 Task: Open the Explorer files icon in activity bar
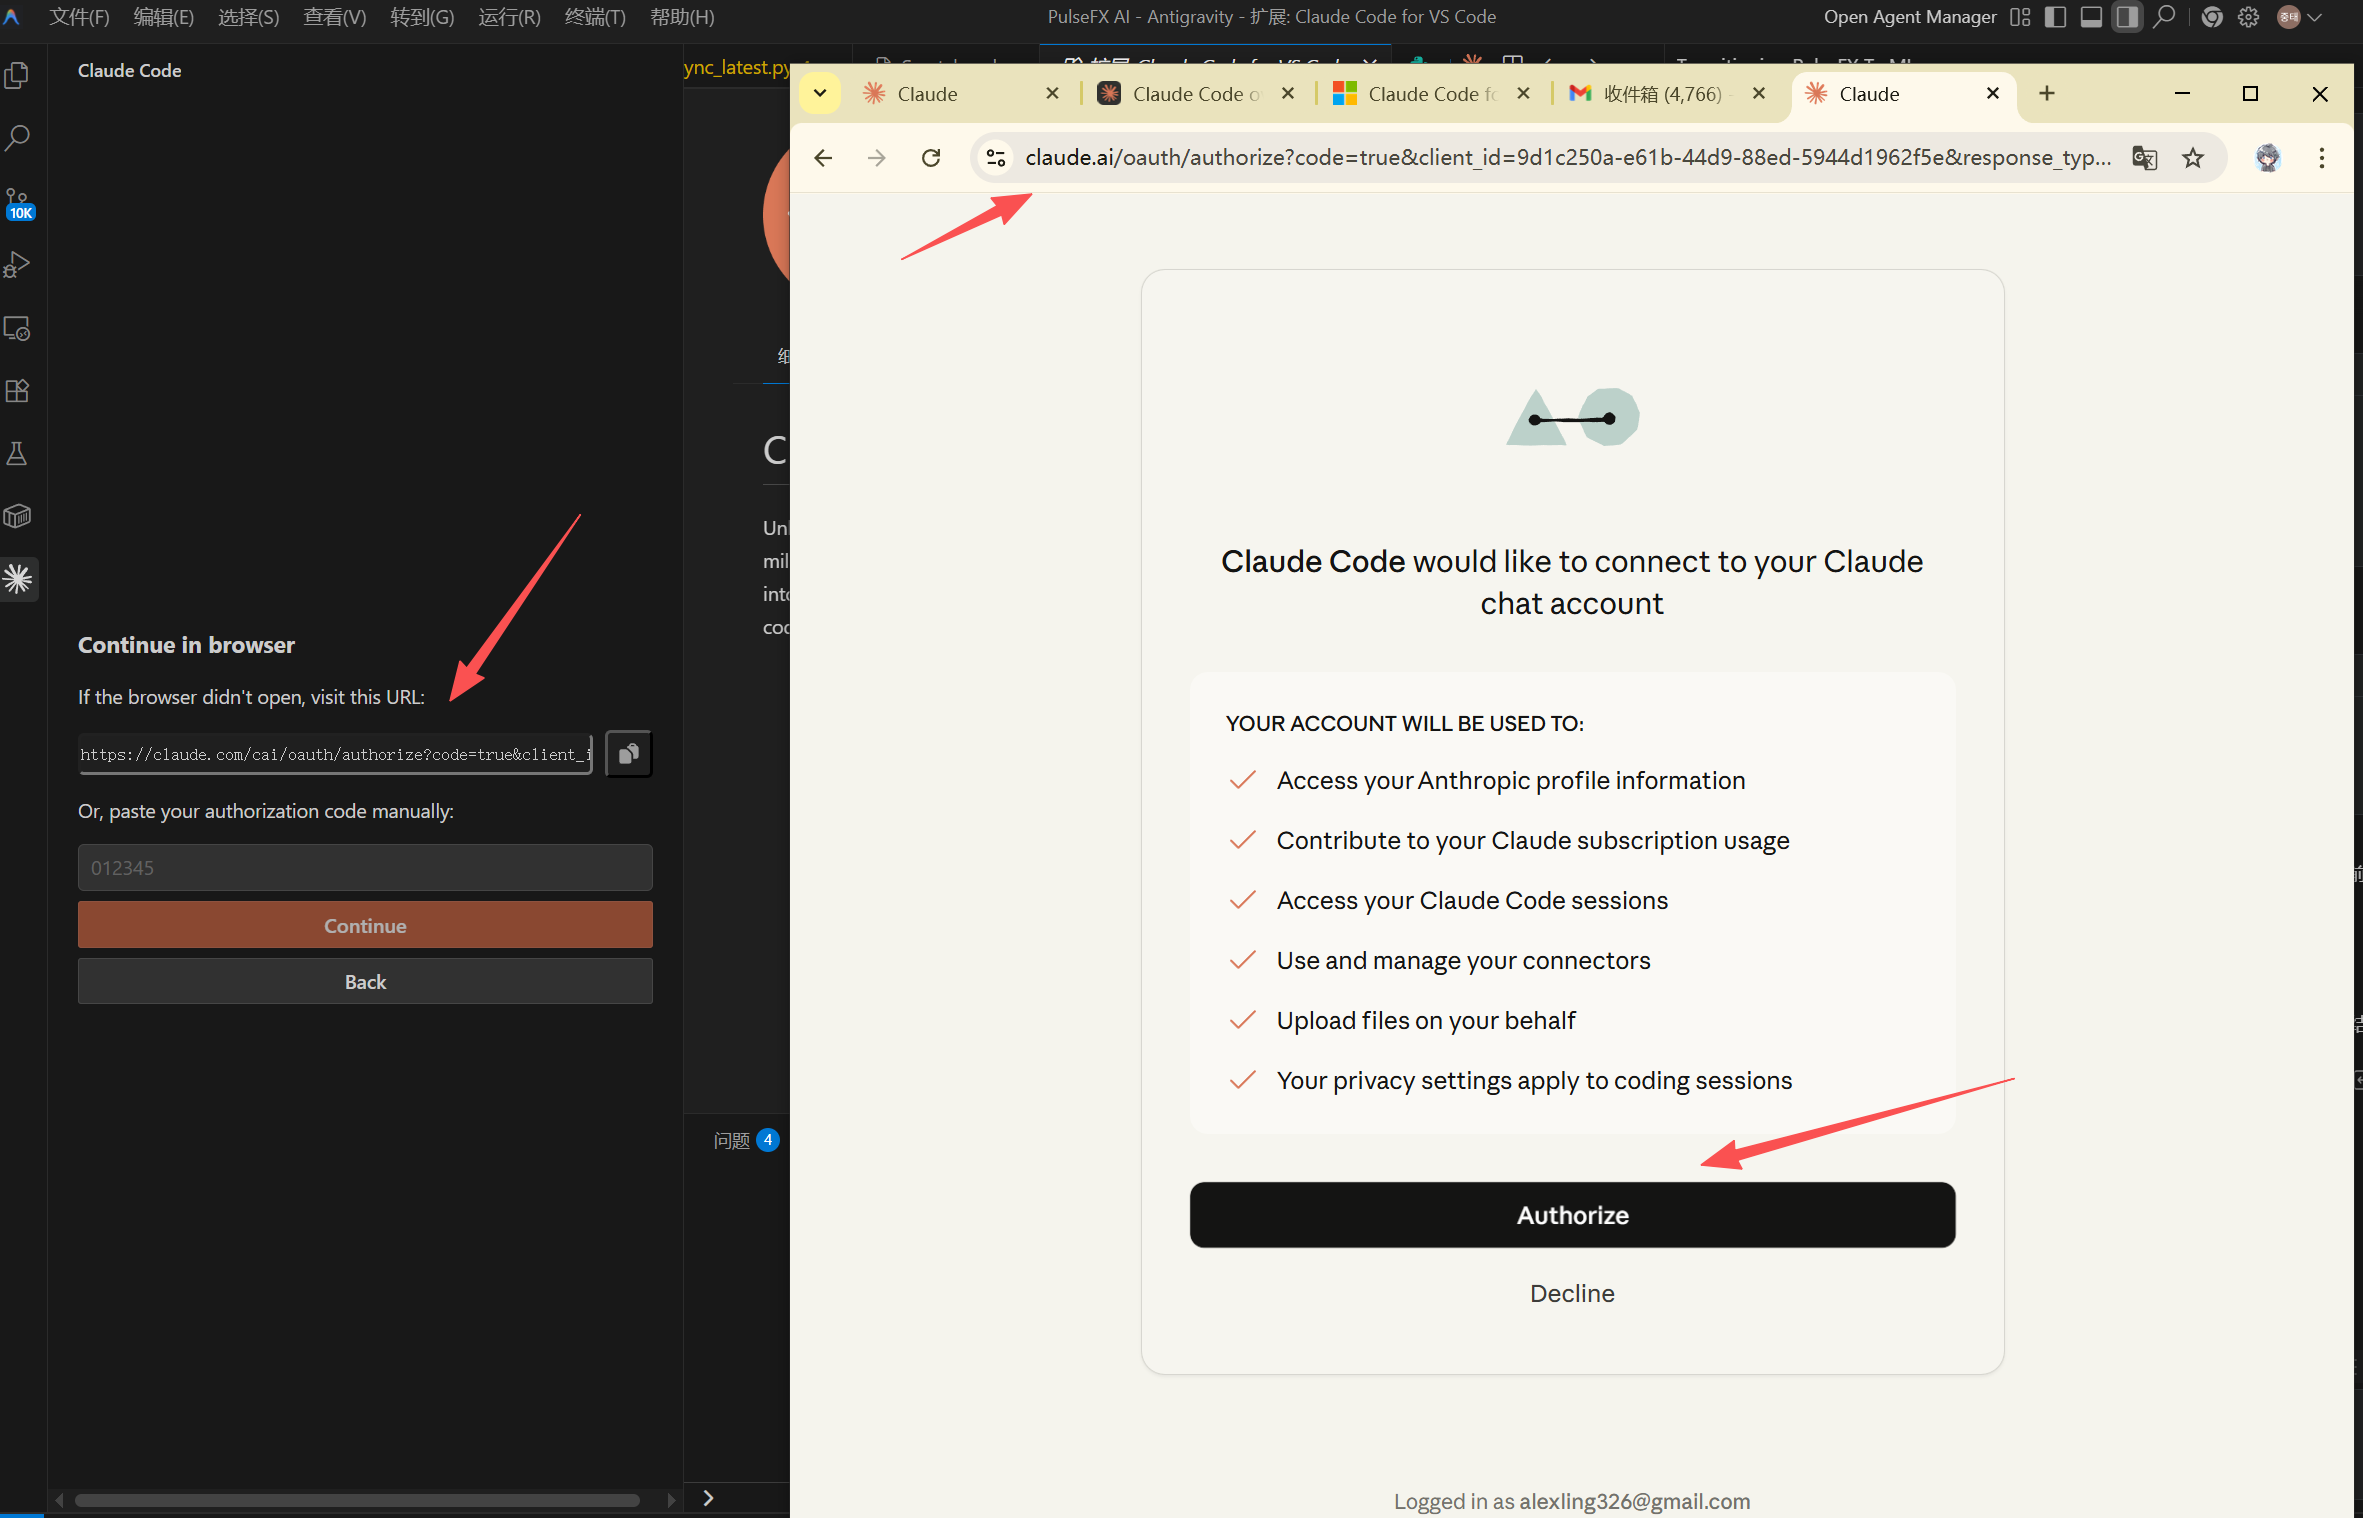(17, 76)
